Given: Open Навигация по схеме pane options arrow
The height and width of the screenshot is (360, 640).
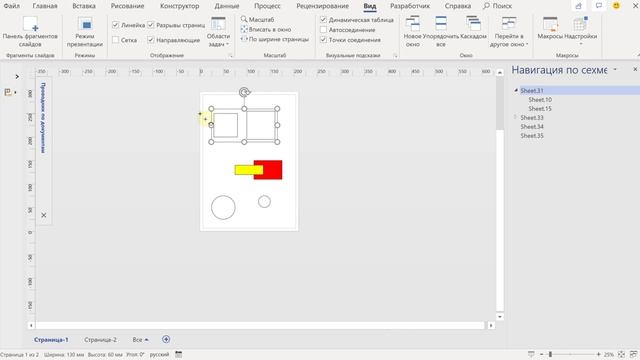Looking at the screenshot, I should pyautogui.click(x=615, y=70).
